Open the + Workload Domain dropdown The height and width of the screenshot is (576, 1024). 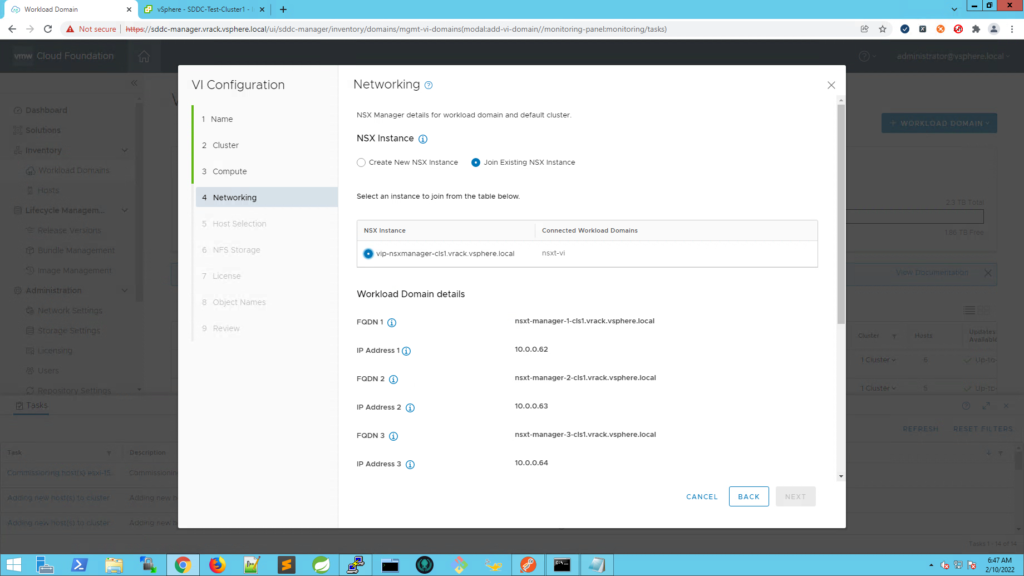click(x=939, y=123)
